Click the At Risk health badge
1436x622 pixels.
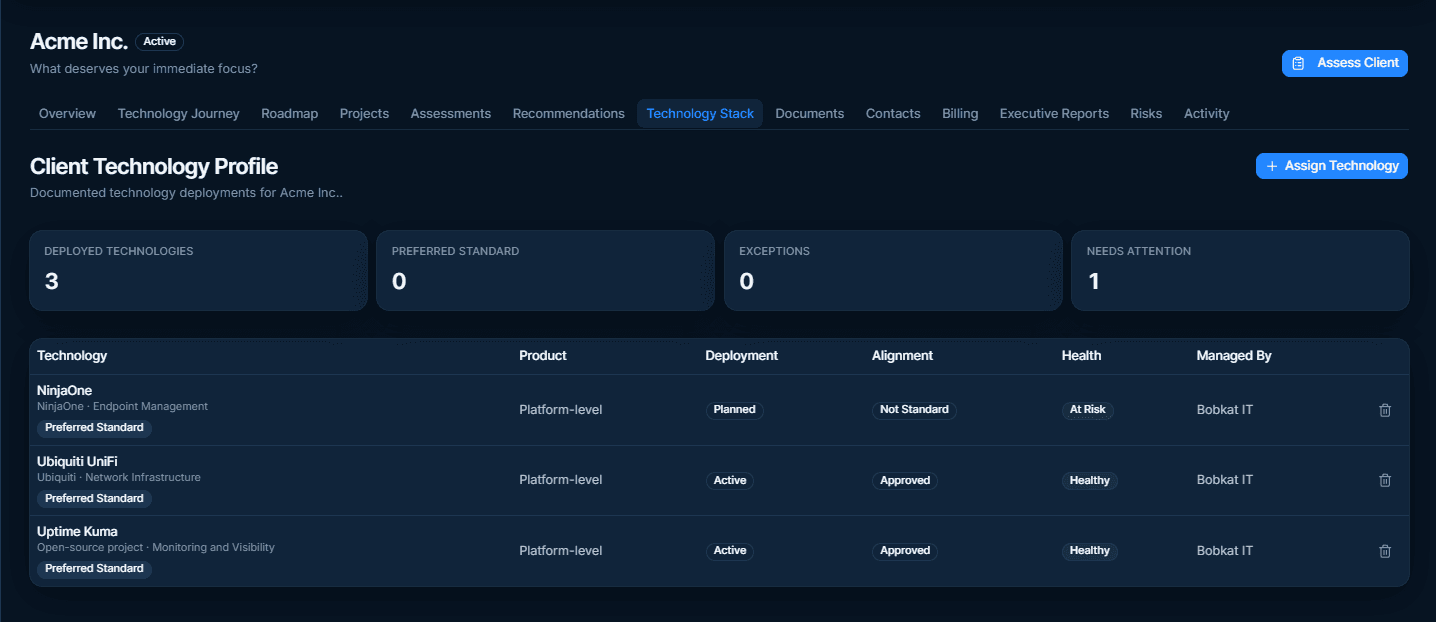1088,410
